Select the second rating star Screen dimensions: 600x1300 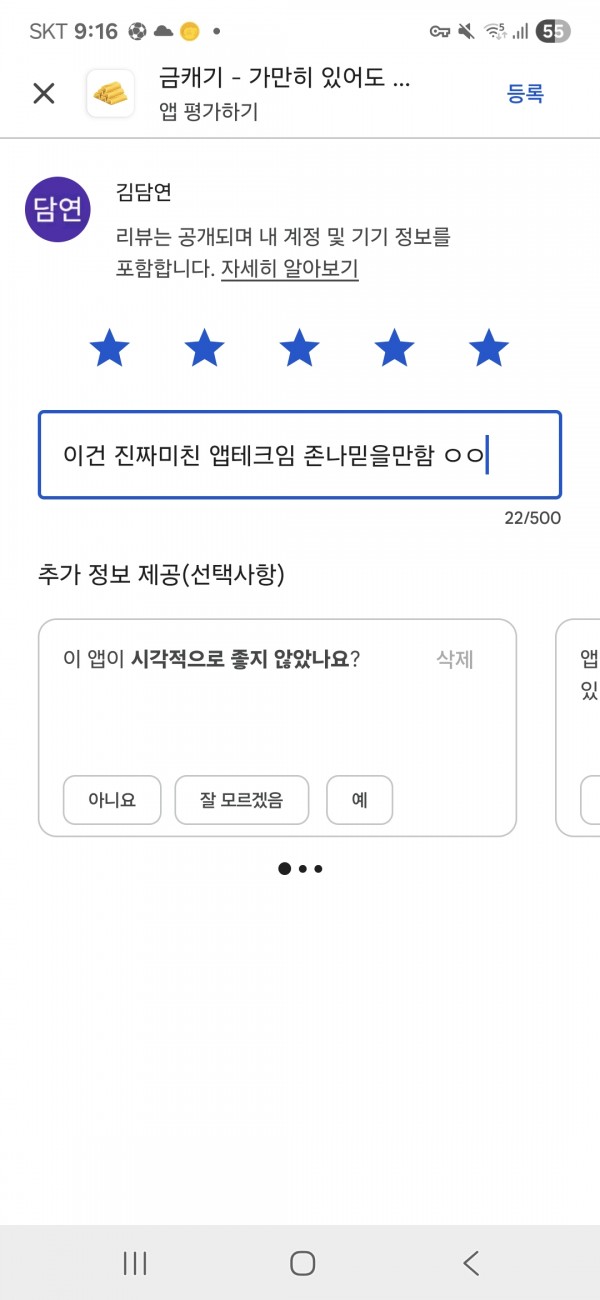pos(204,349)
